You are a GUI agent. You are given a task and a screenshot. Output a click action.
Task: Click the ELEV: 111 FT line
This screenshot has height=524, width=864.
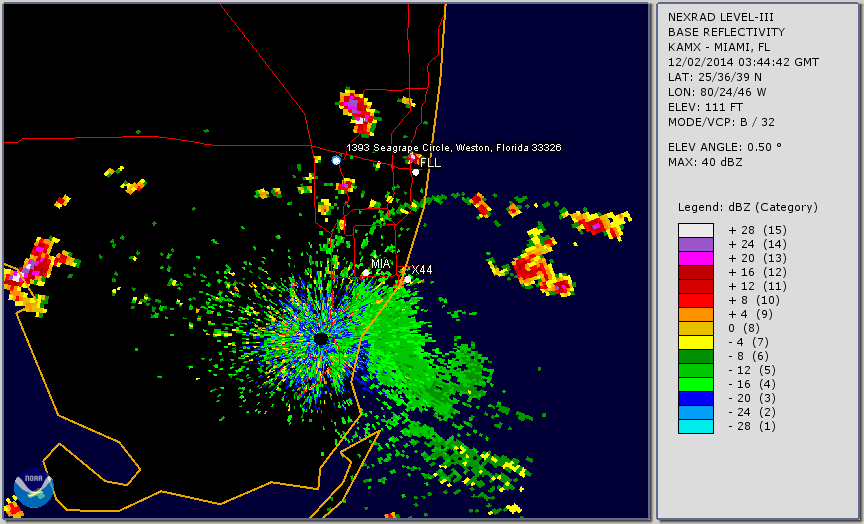[705, 107]
